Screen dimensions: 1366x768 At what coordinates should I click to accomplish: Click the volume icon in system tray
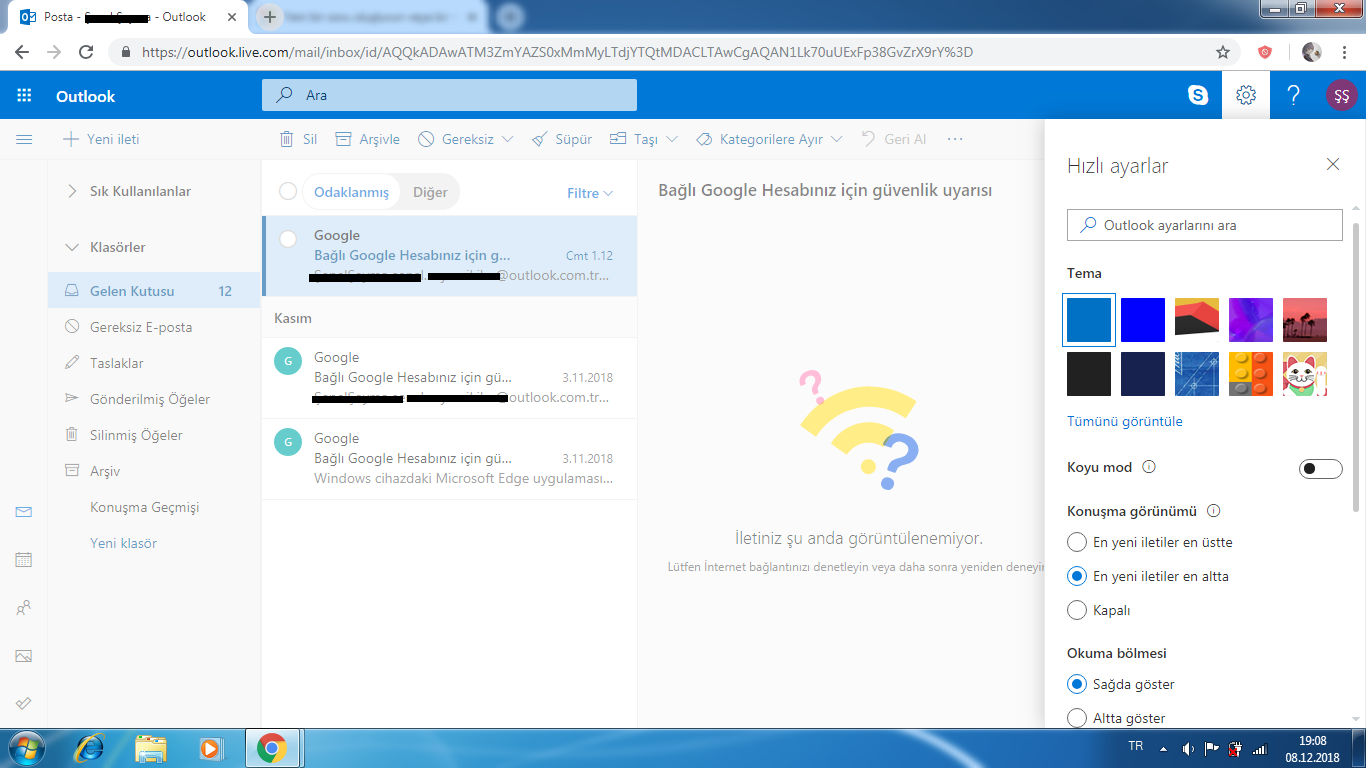(x=1187, y=748)
